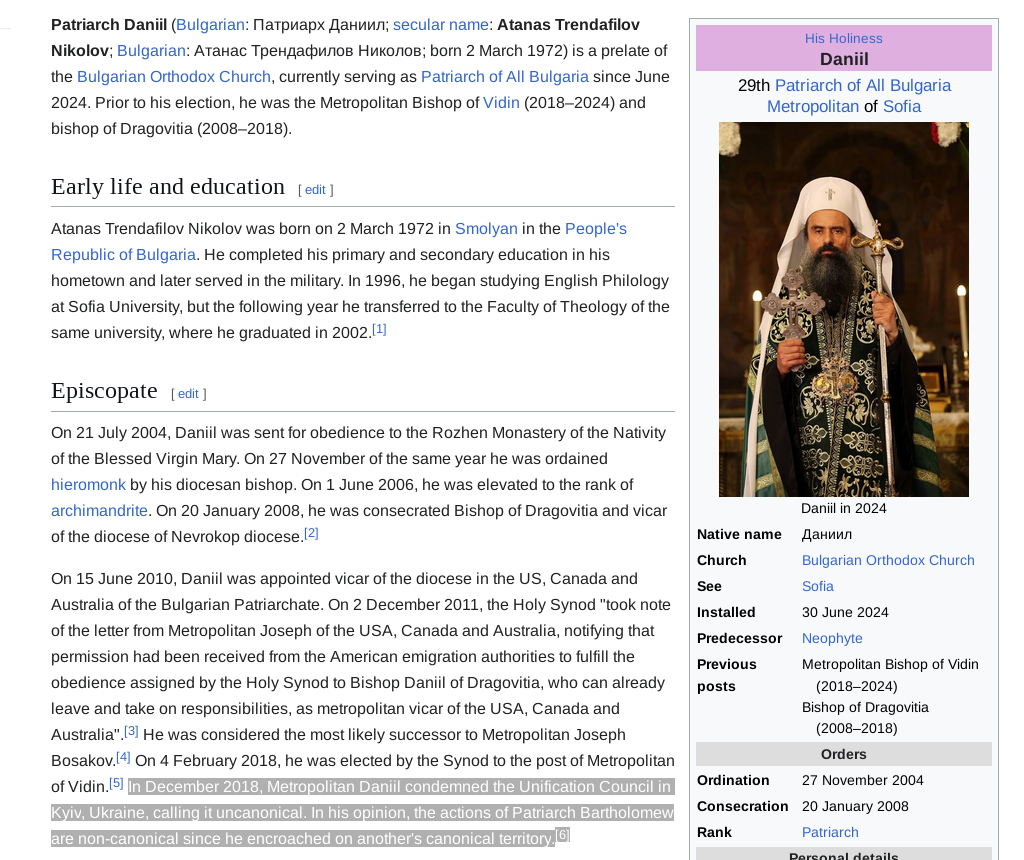
Task: Open the Smolyan article link
Action: (486, 229)
